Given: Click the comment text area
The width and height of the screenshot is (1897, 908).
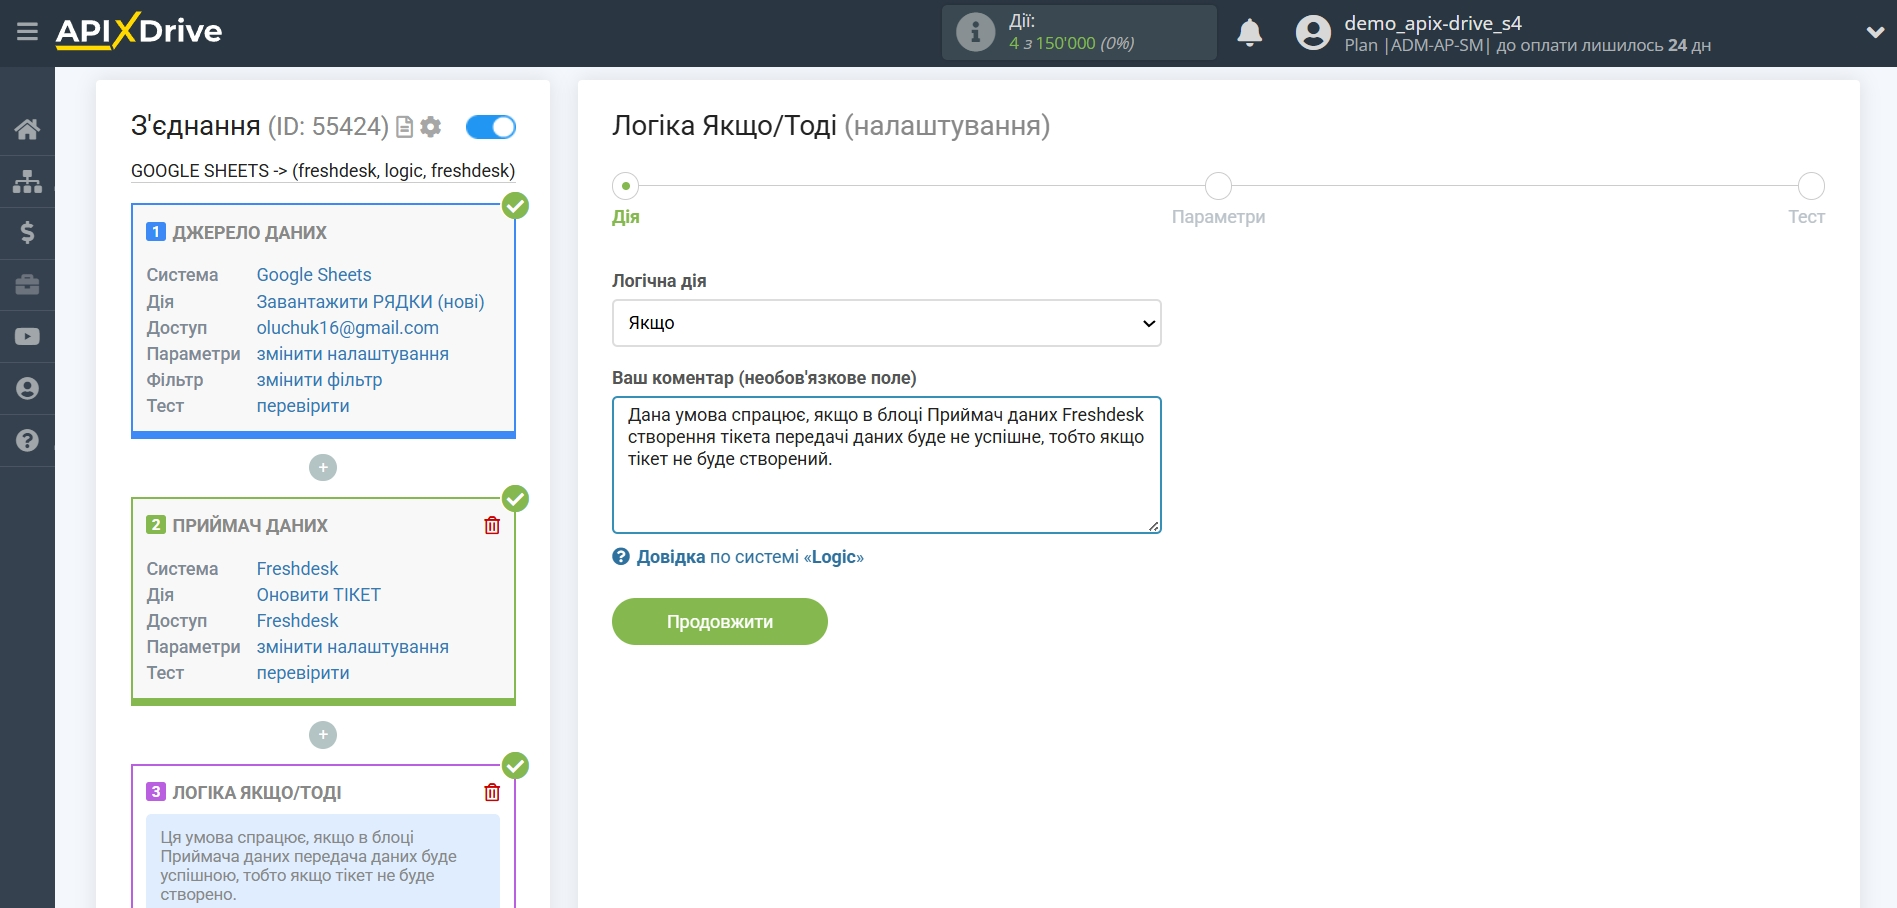Looking at the screenshot, I should 886,465.
